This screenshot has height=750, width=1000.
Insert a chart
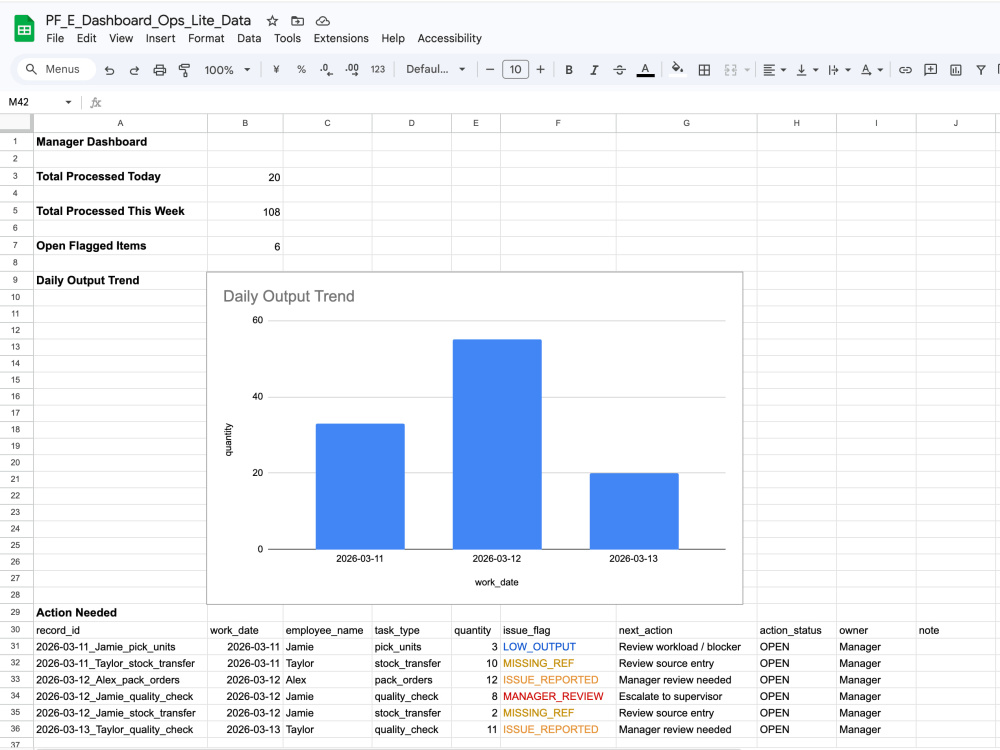click(955, 70)
